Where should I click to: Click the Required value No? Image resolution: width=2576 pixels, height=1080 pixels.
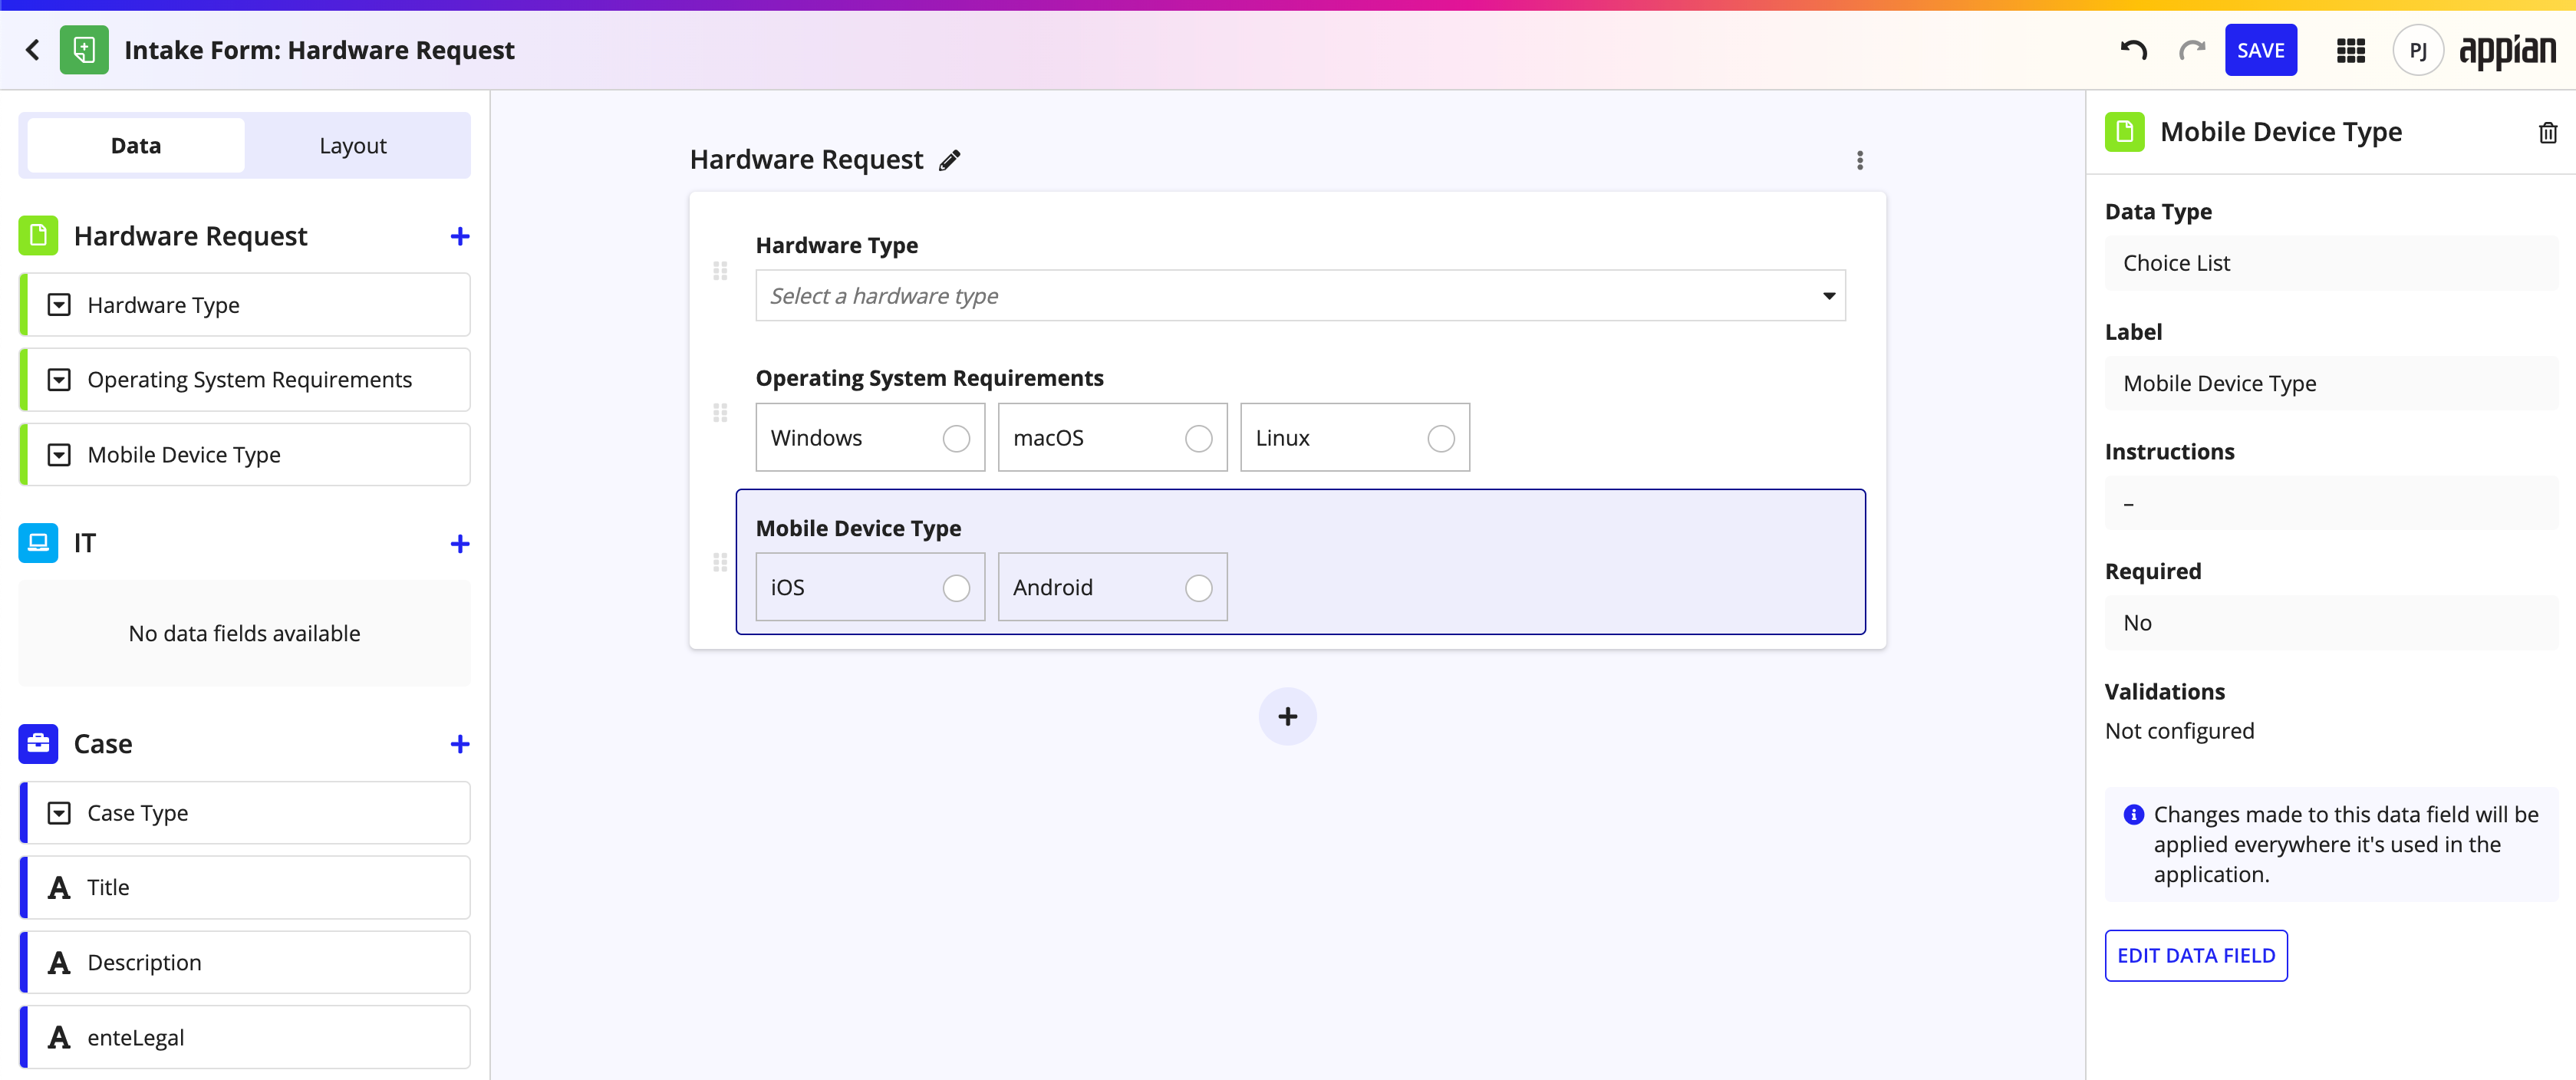click(x=2331, y=623)
